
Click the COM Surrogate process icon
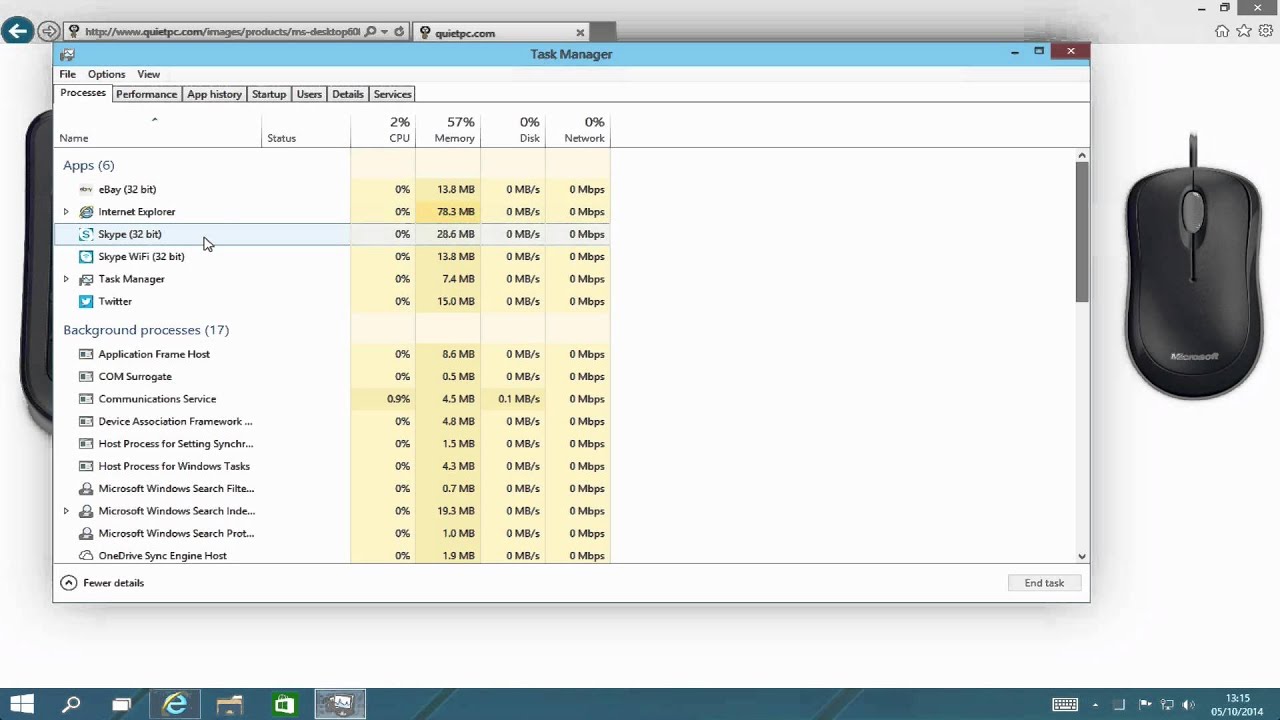click(x=86, y=376)
